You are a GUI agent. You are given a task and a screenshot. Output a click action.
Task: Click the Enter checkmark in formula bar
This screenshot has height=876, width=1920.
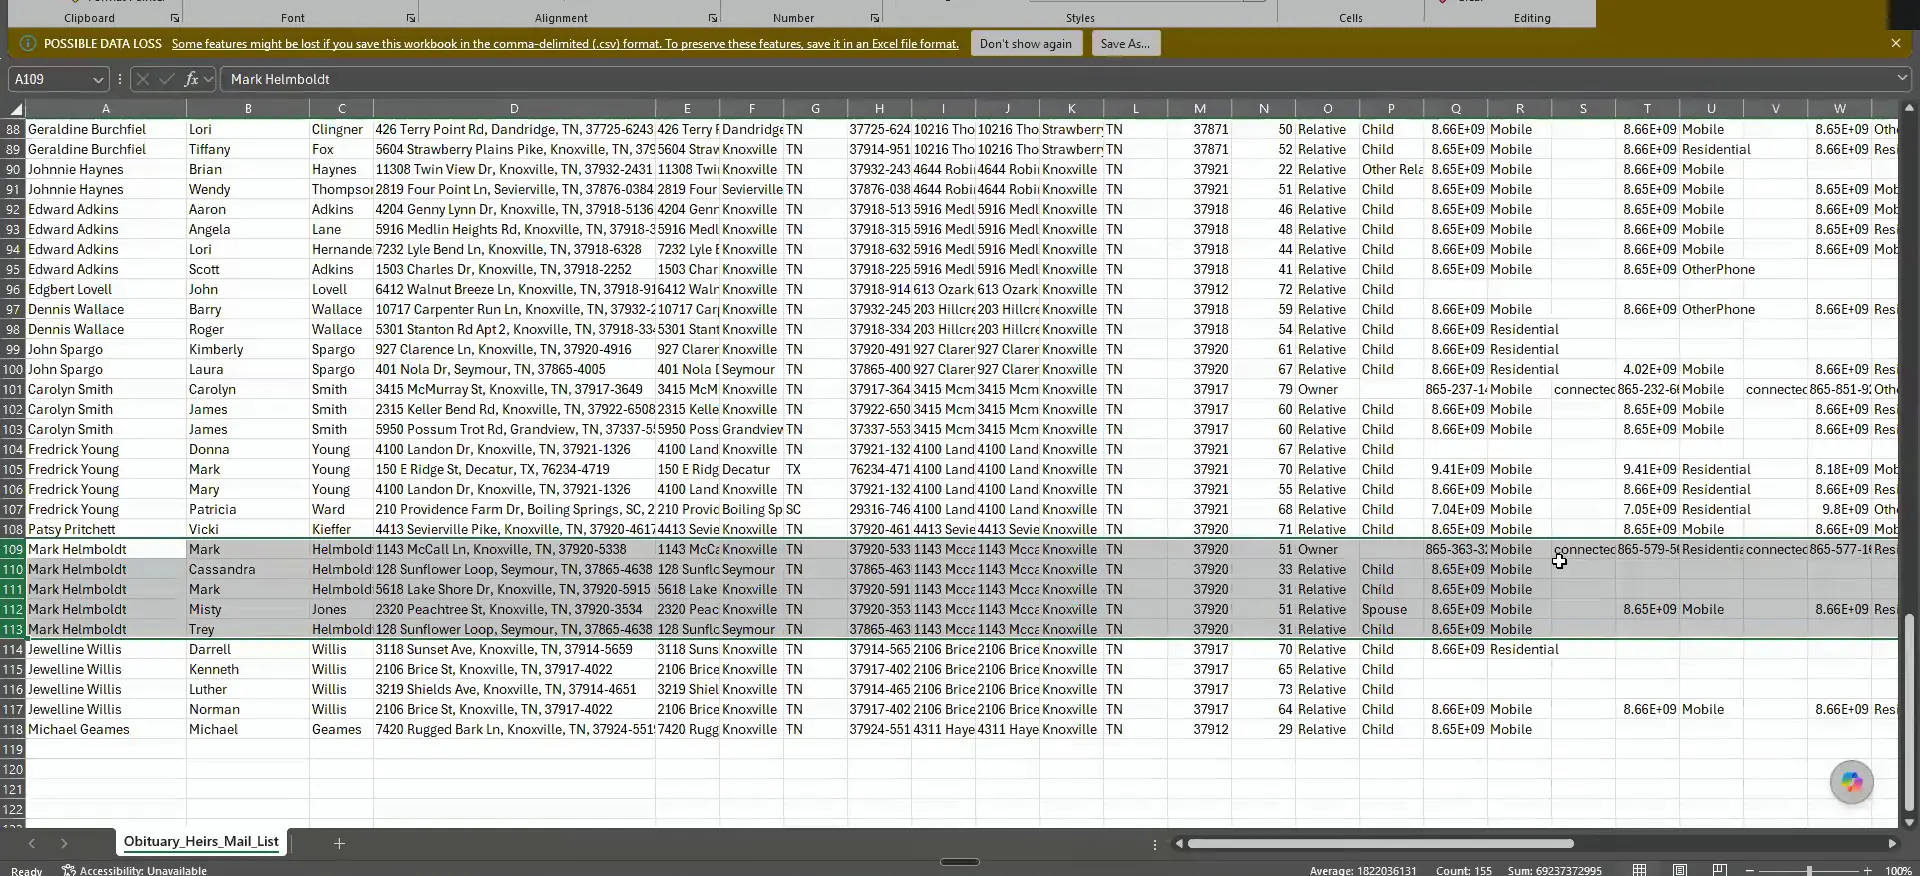click(x=167, y=79)
